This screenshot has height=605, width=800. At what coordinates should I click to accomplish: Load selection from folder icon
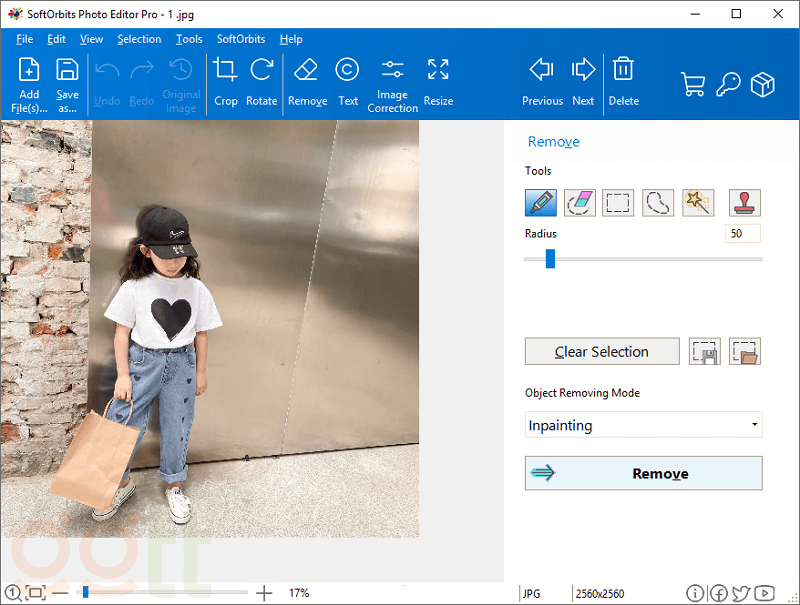(745, 352)
